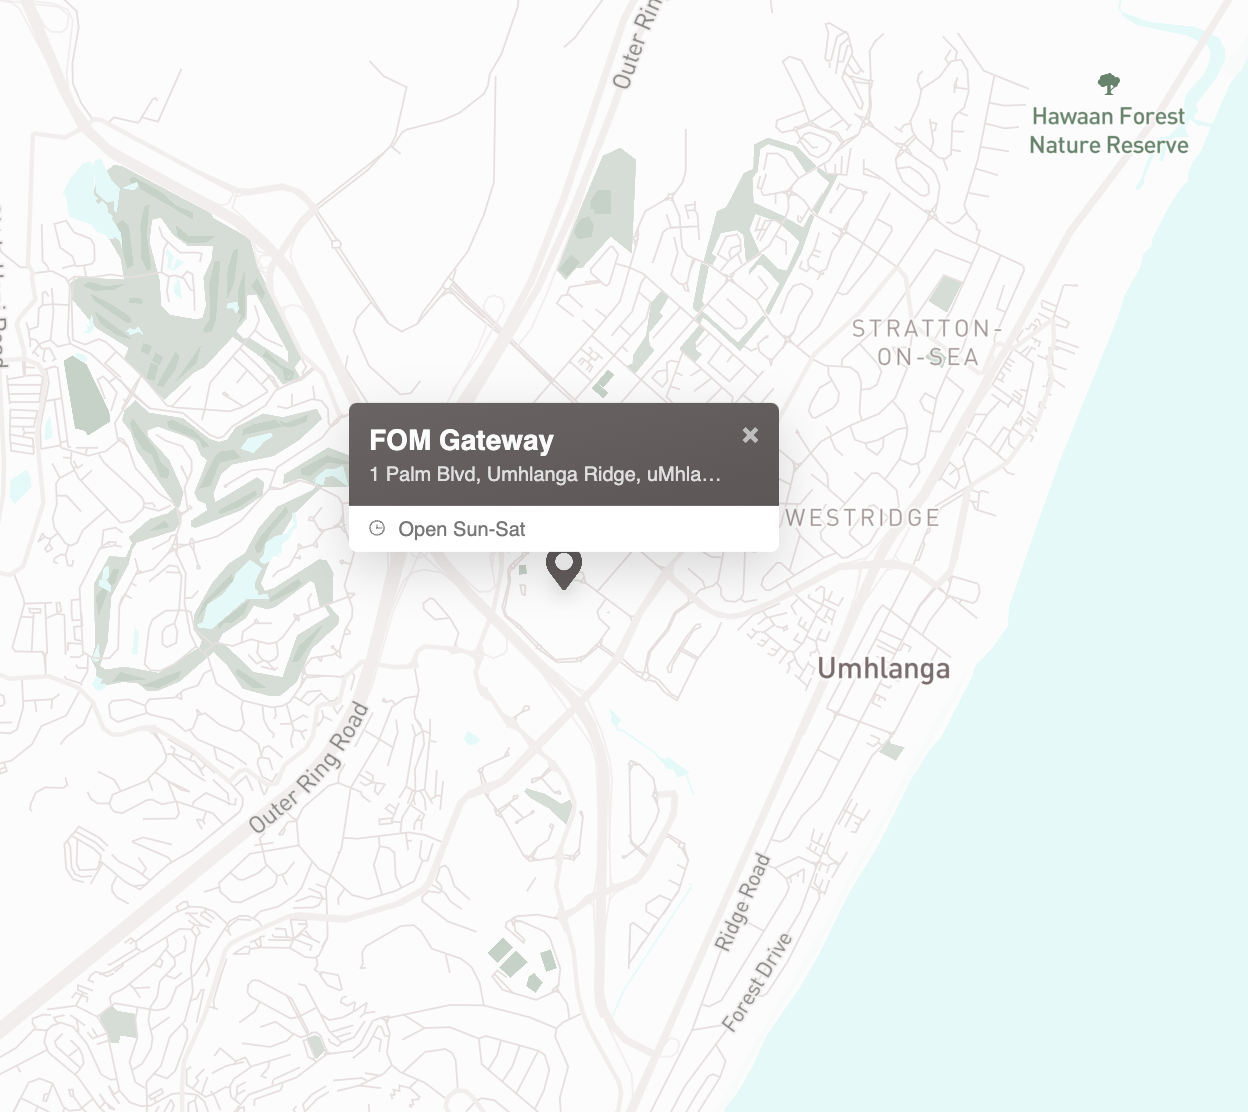Select the FOM Gateway popup title
Image resolution: width=1248 pixels, height=1112 pixels.
(461, 440)
